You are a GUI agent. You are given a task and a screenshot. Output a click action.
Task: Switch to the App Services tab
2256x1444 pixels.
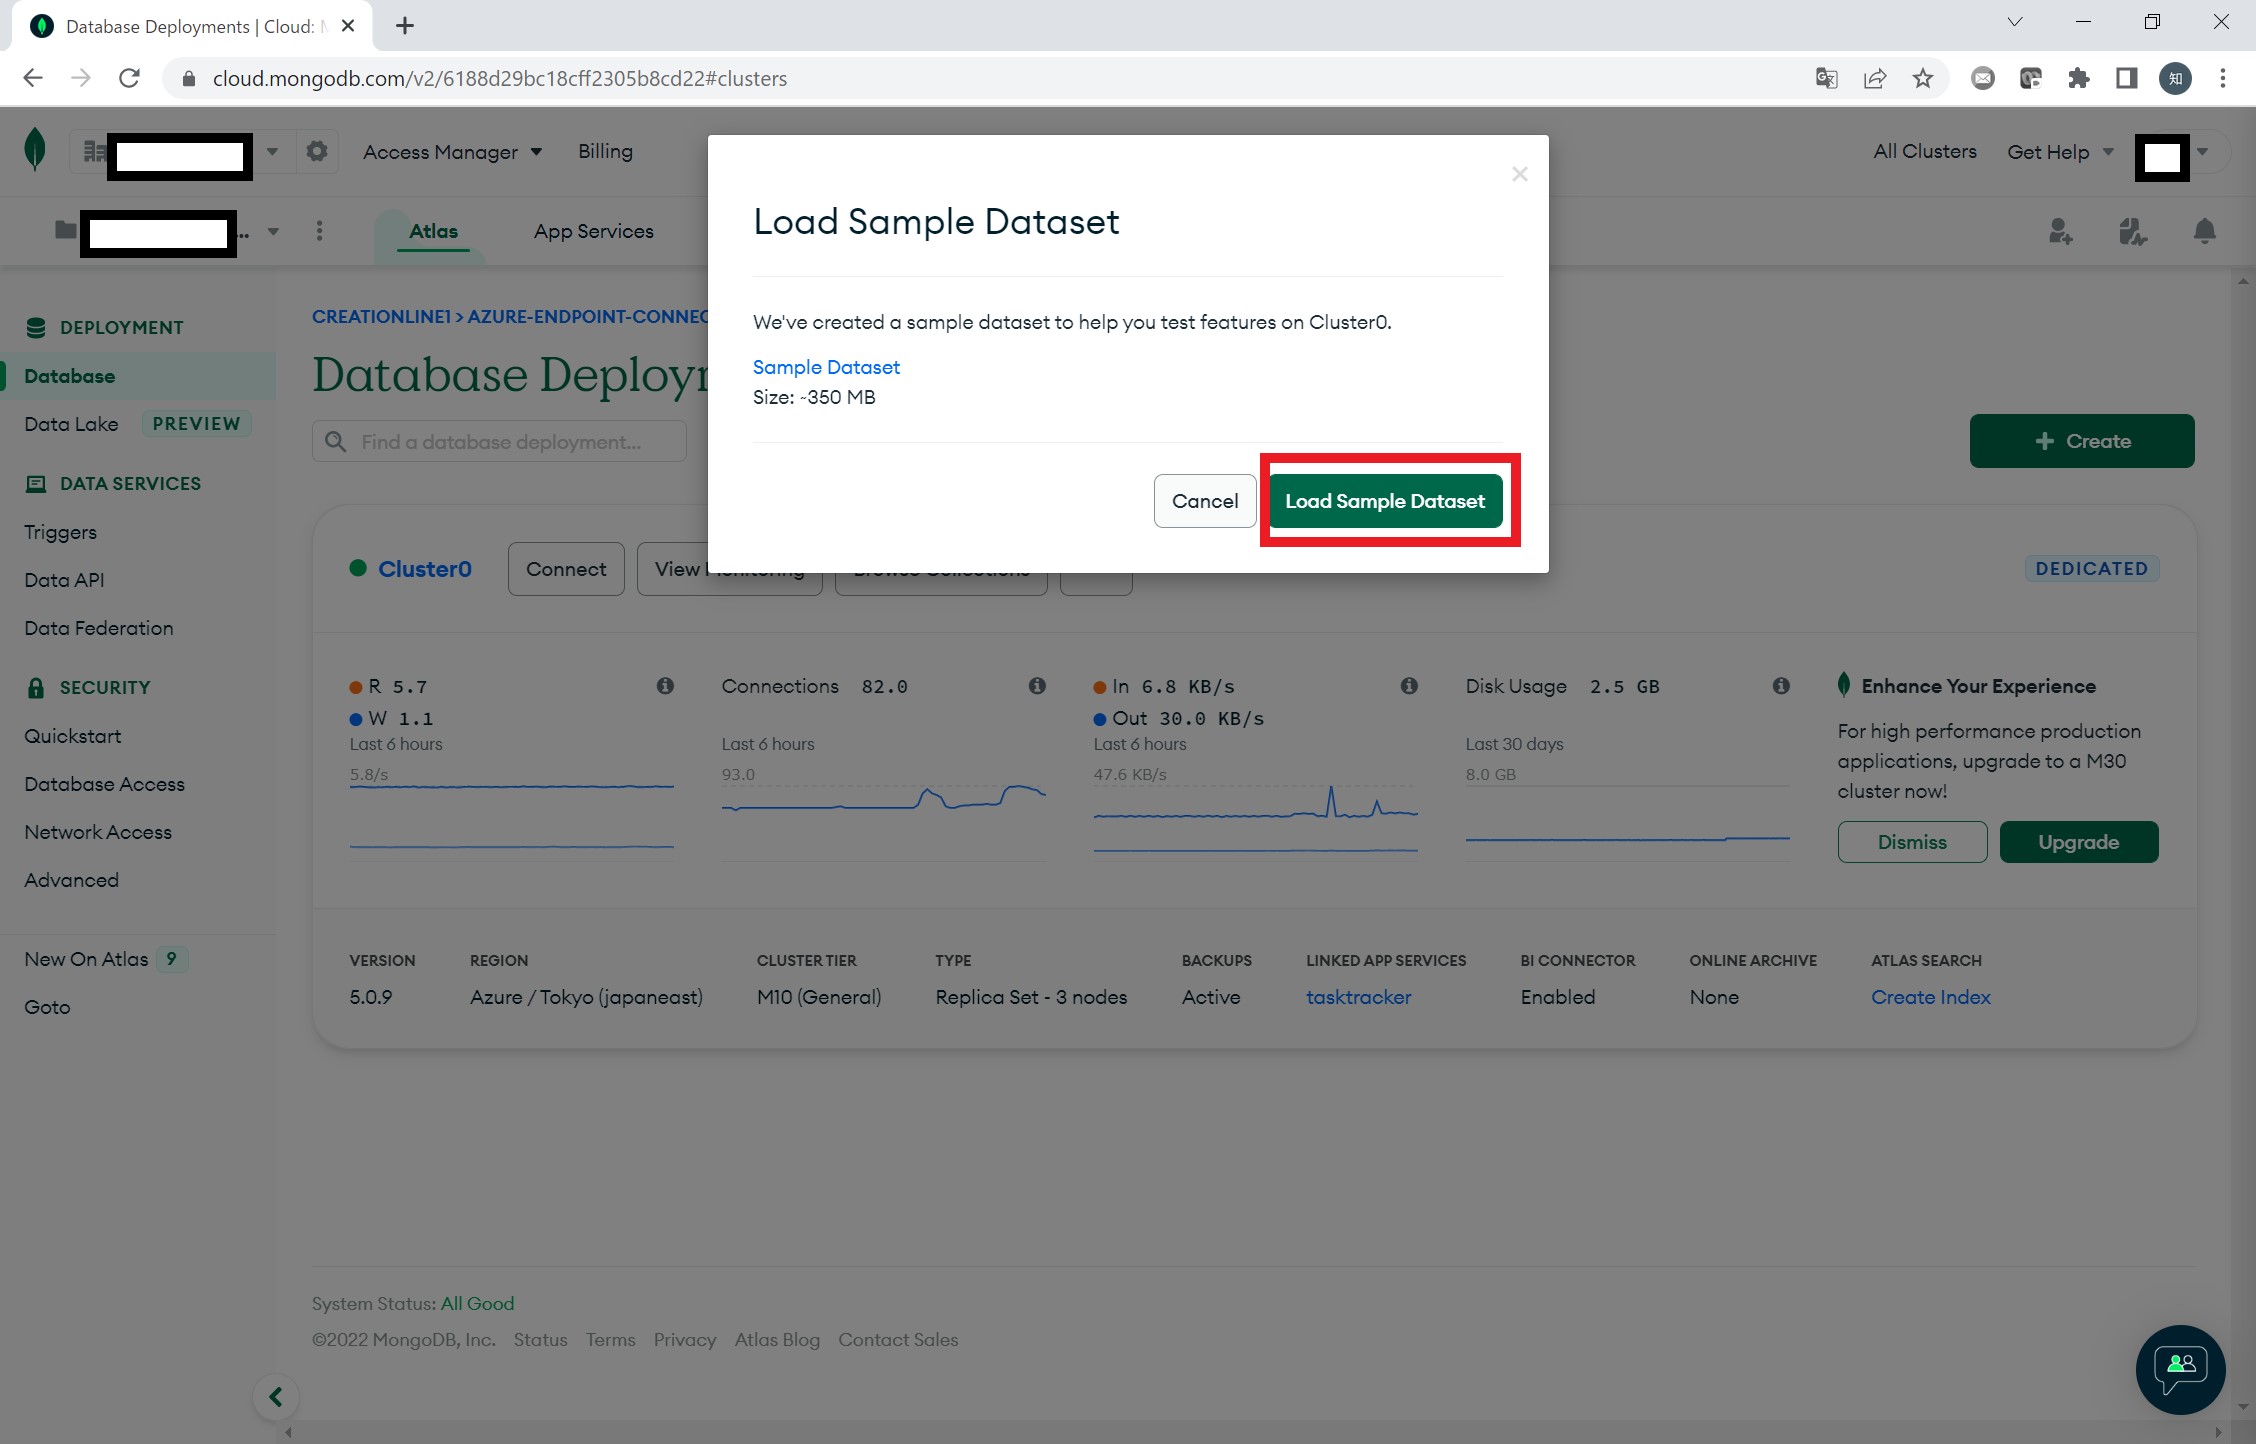[593, 231]
